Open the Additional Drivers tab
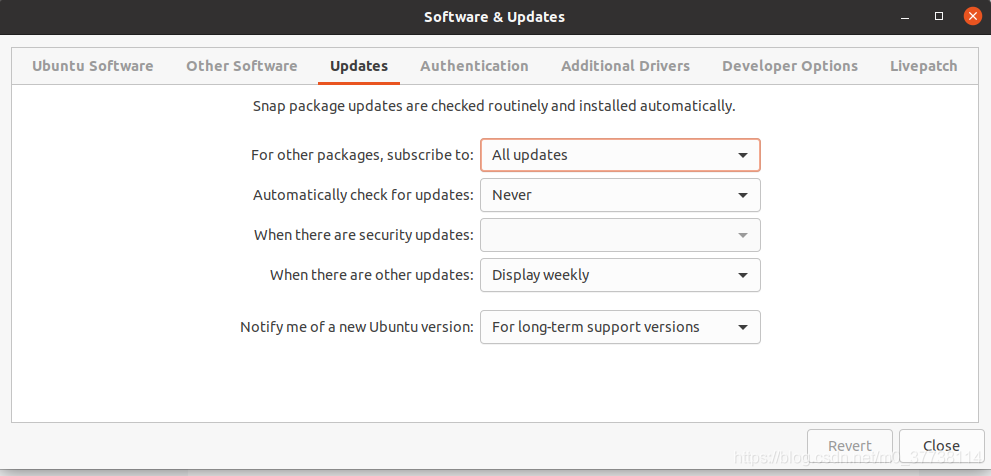The image size is (991, 476). [x=626, y=66]
